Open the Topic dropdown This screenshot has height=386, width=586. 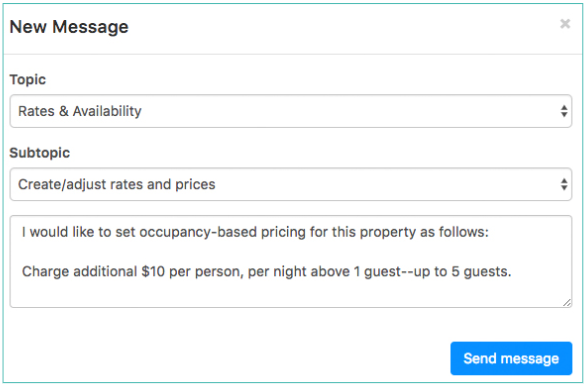291,111
